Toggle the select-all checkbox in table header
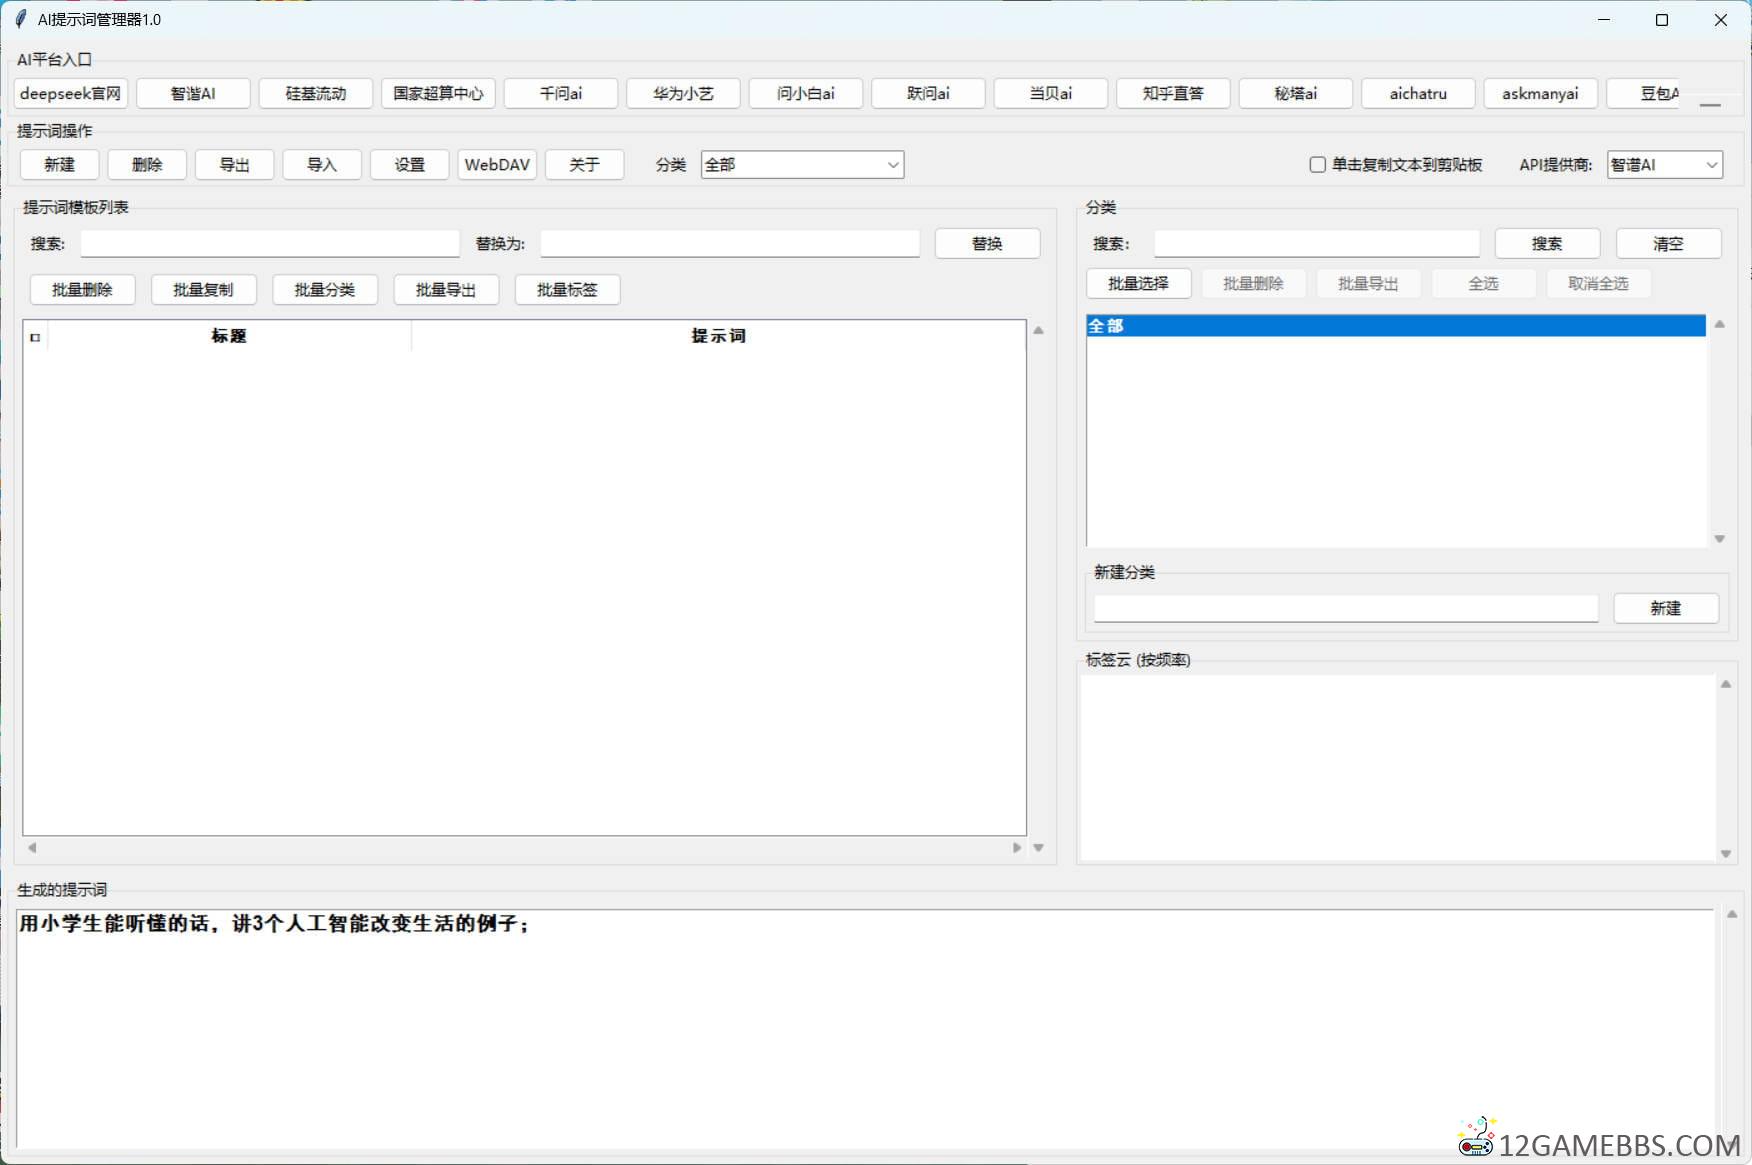This screenshot has width=1752, height=1165. pos(35,337)
